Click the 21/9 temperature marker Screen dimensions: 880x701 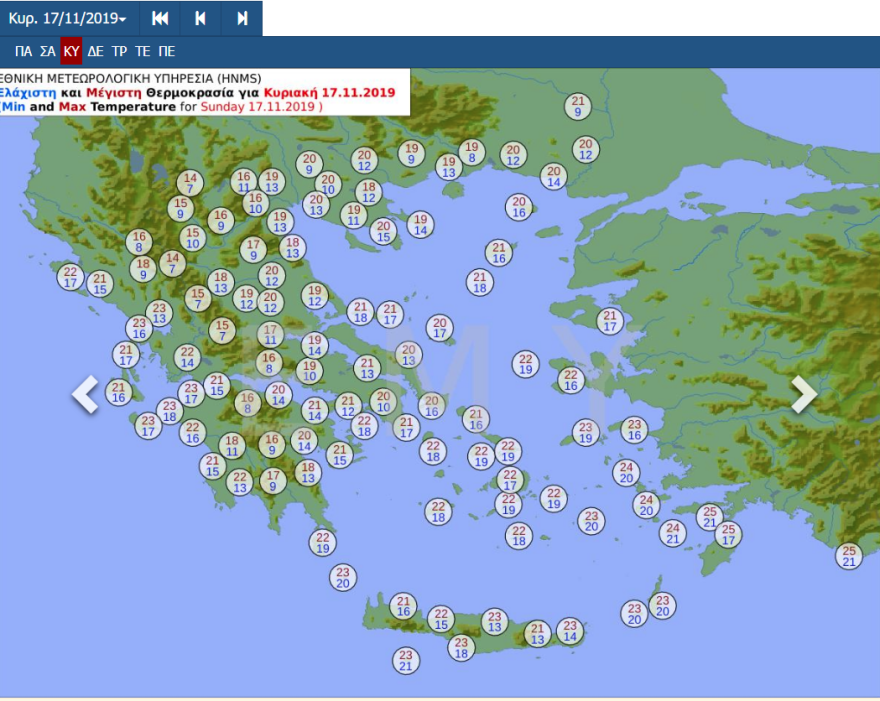pos(577,106)
